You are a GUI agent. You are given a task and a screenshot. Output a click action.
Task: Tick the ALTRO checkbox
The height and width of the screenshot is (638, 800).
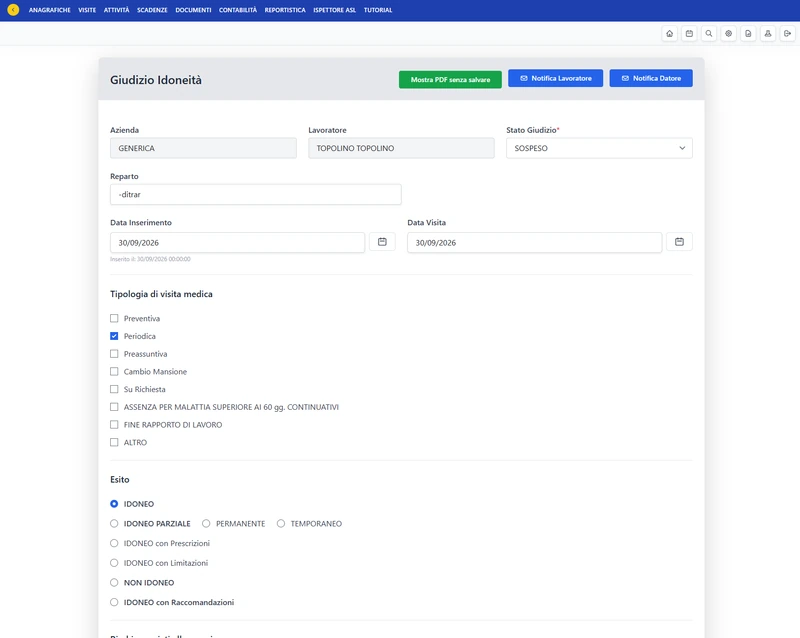click(x=114, y=442)
